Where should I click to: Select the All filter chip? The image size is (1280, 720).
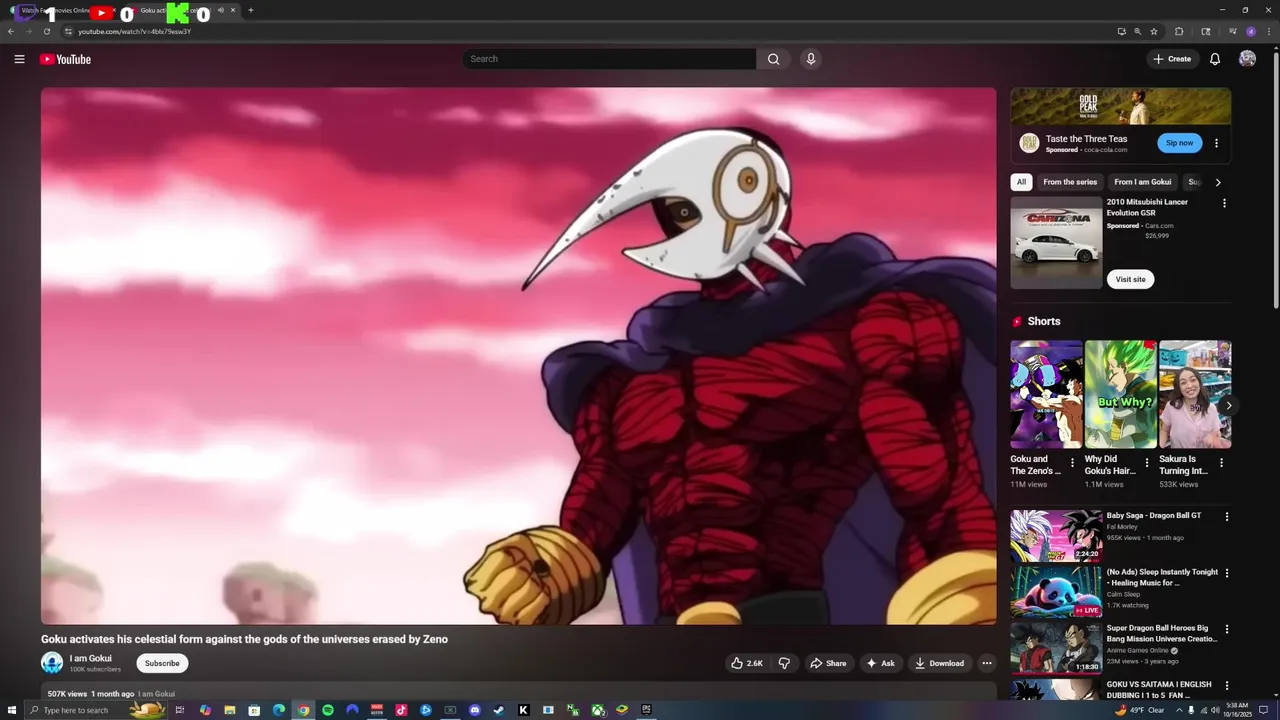click(1021, 182)
